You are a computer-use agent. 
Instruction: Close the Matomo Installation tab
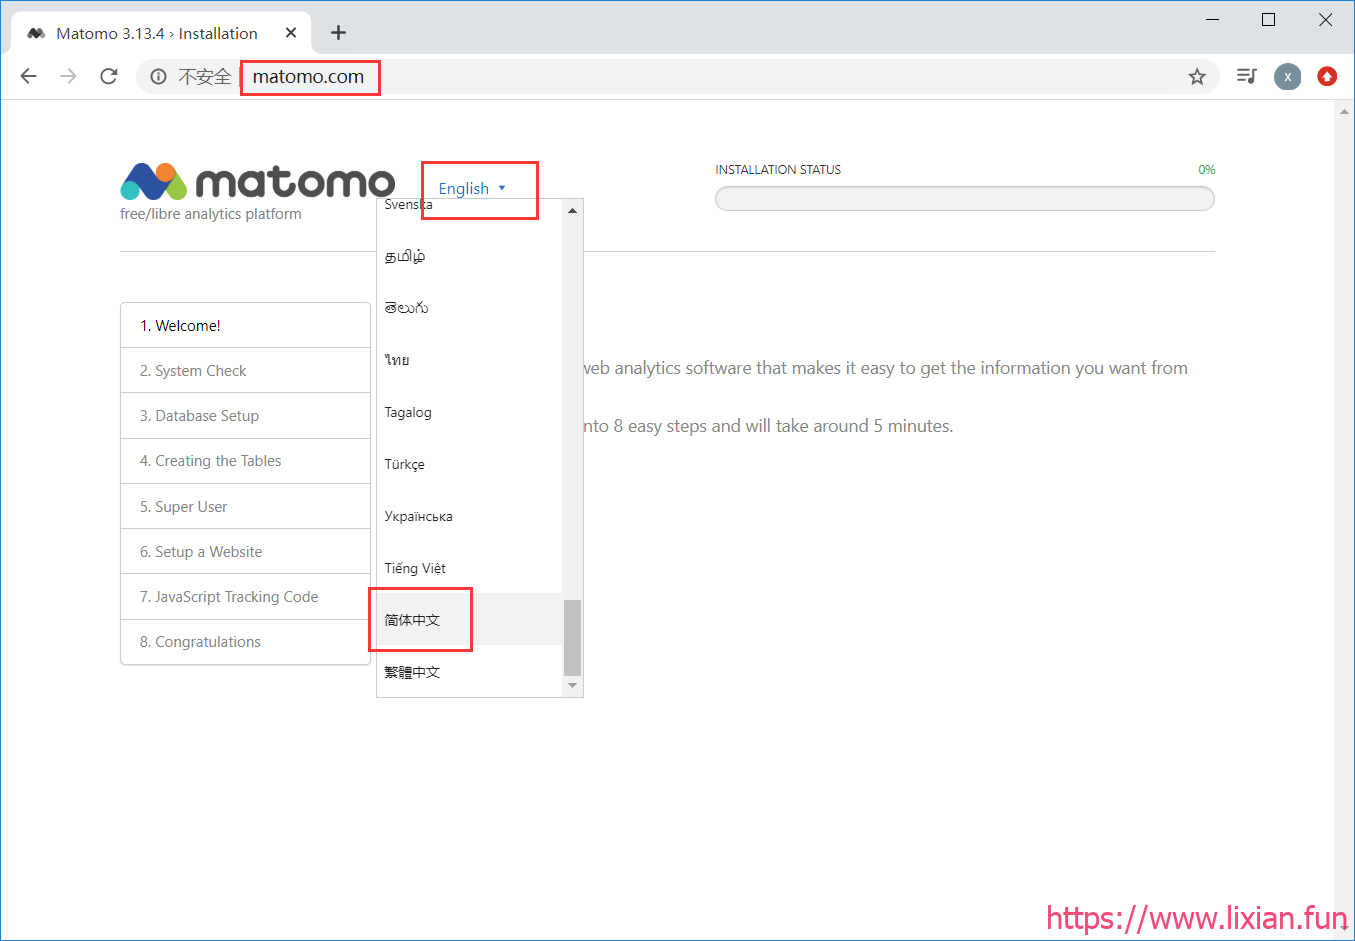[x=291, y=33]
